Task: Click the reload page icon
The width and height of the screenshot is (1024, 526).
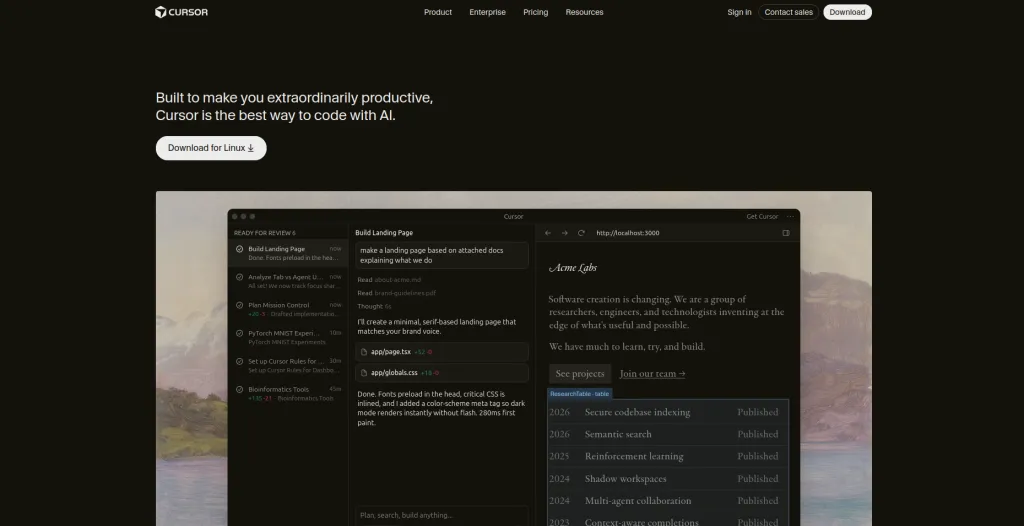Action: click(x=581, y=233)
